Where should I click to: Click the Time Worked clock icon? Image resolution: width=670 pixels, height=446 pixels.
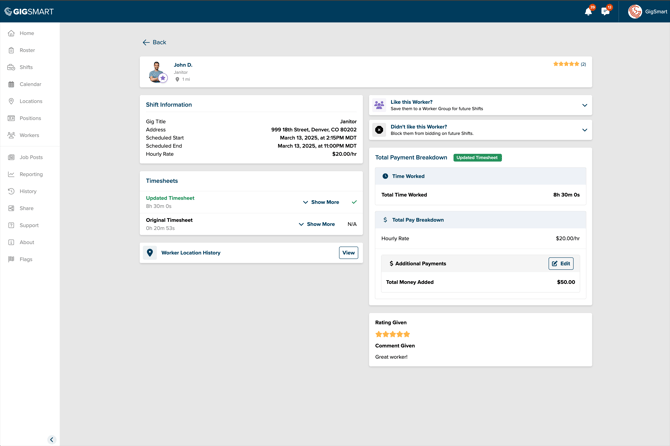click(x=385, y=176)
